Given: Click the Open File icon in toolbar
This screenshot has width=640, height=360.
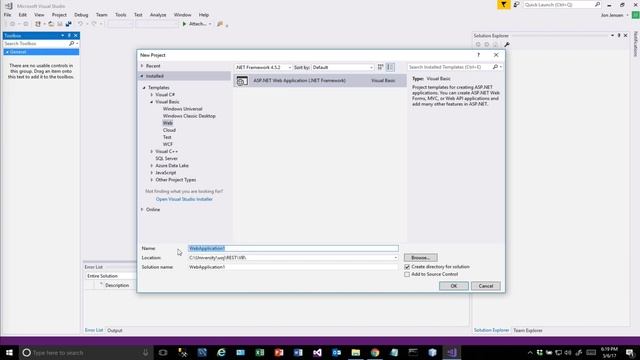Looking at the screenshot, I should point(51,24).
